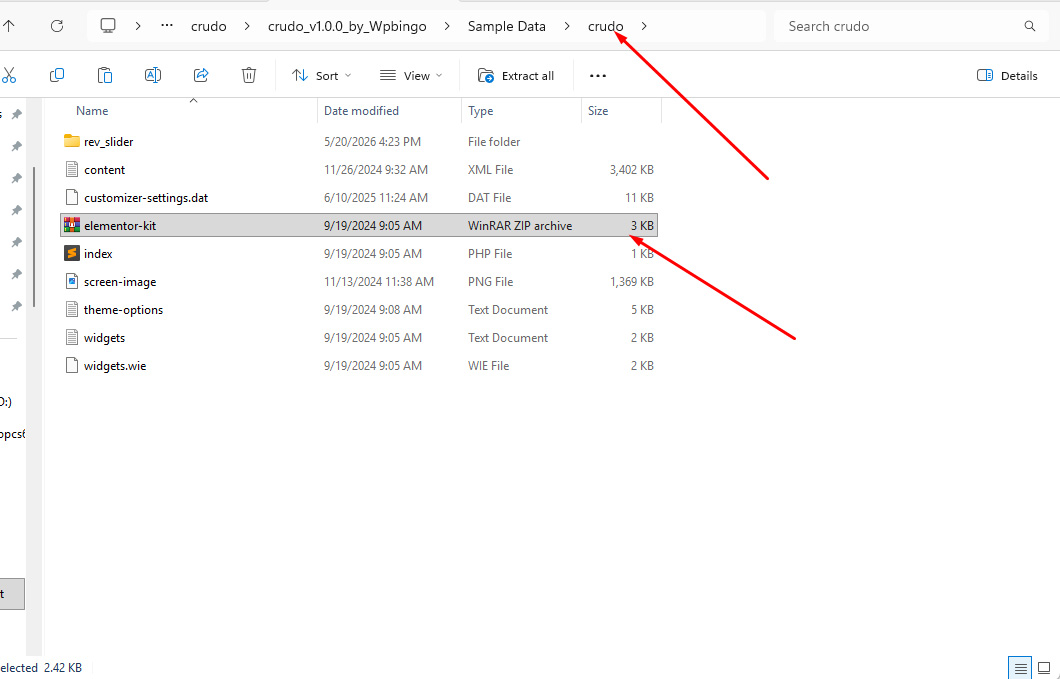Viewport: 1060px width, 679px height.
Task: Select the widgets.wie file name
Action: (115, 366)
